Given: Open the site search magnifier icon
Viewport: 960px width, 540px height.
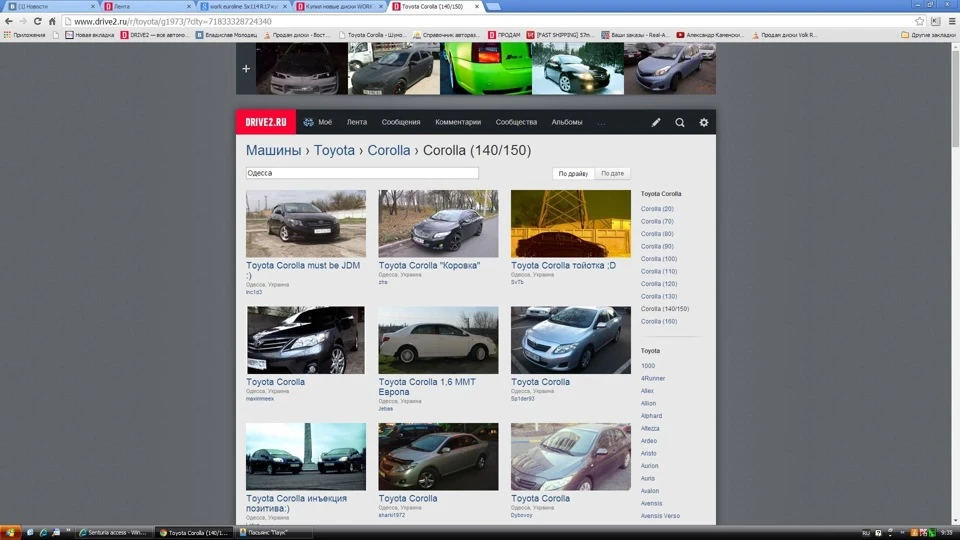Looking at the screenshot, I should pyautogui.click(x=680, y=122).
